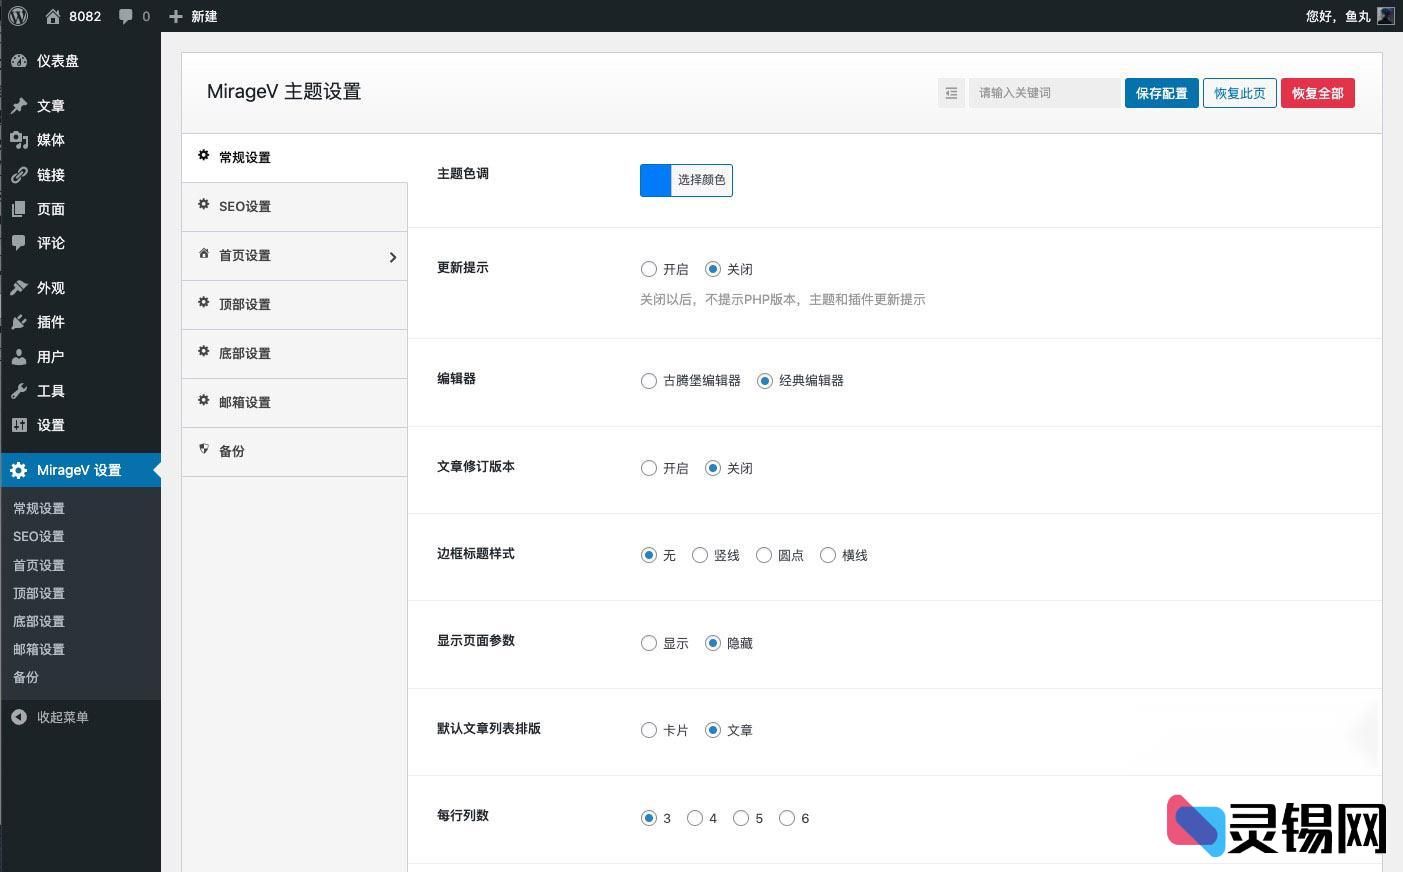Save settings with 保存配置 button
The image size is (1403, 872).
pyautogui.click(x=1161, y=92)
